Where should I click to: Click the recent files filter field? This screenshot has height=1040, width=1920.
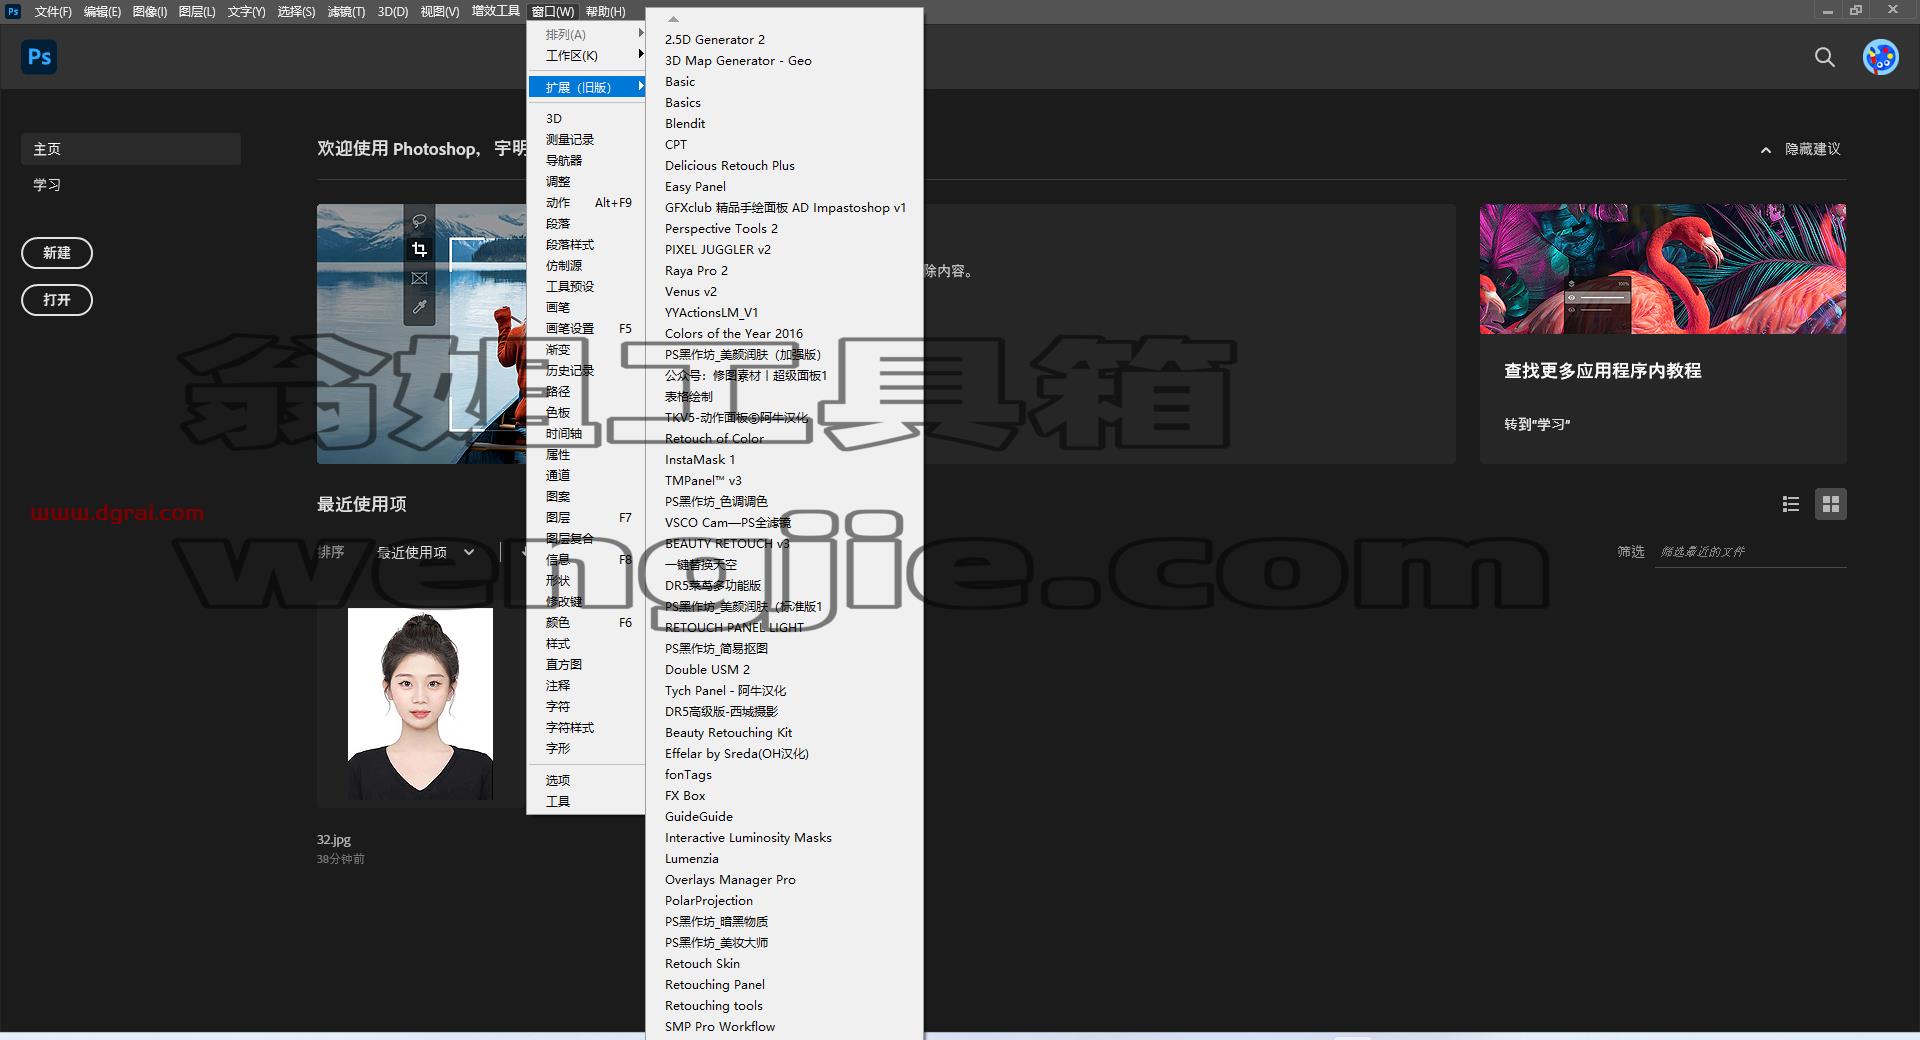pyautogui.click(x=1750, y=552)
